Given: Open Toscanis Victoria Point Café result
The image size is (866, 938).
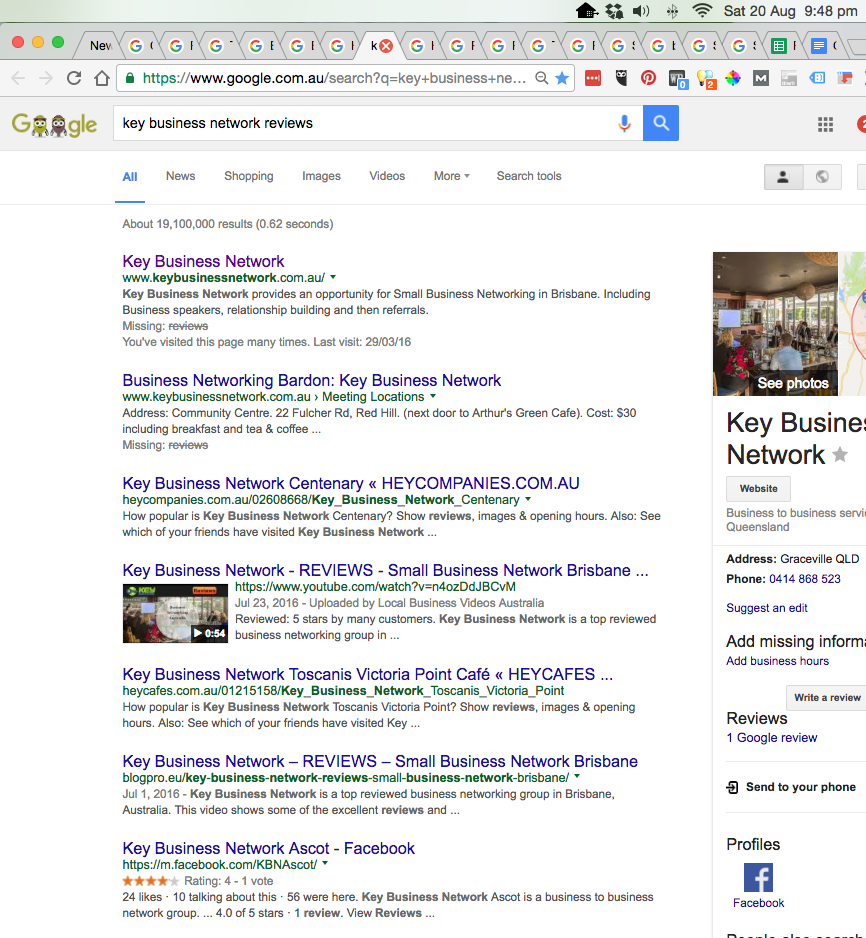Looking at the screenshot, I should (368, 674).
